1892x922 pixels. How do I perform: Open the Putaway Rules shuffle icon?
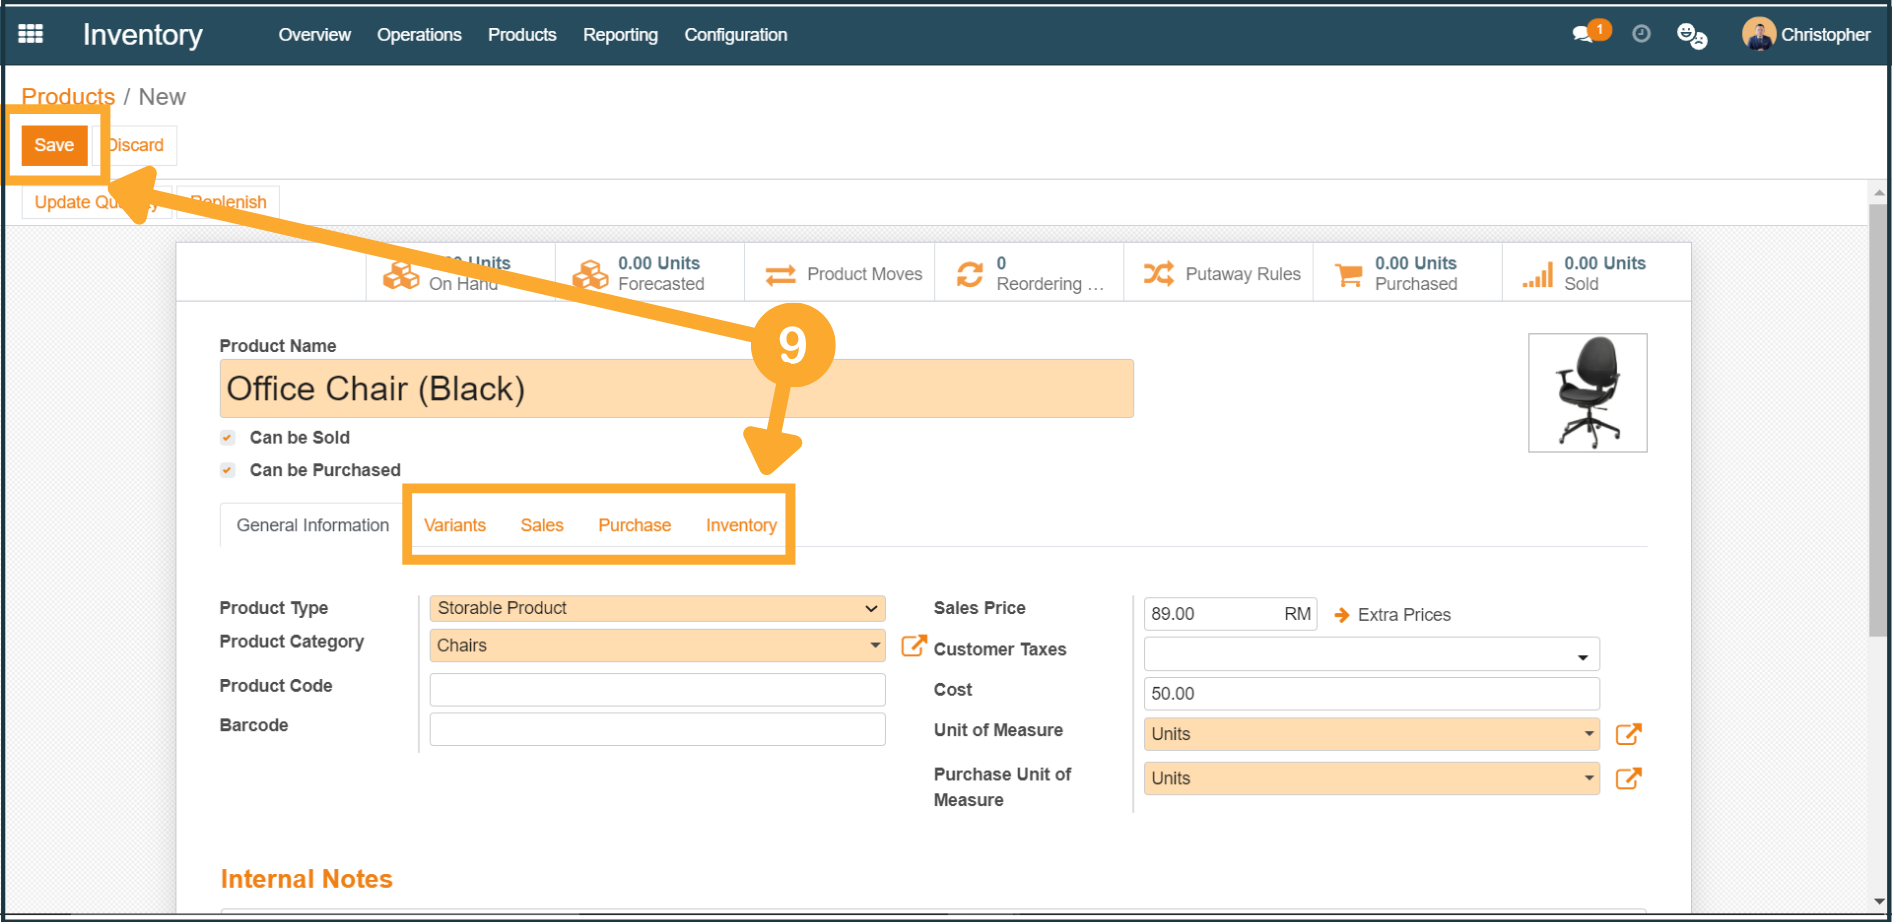coord(1159,274)
